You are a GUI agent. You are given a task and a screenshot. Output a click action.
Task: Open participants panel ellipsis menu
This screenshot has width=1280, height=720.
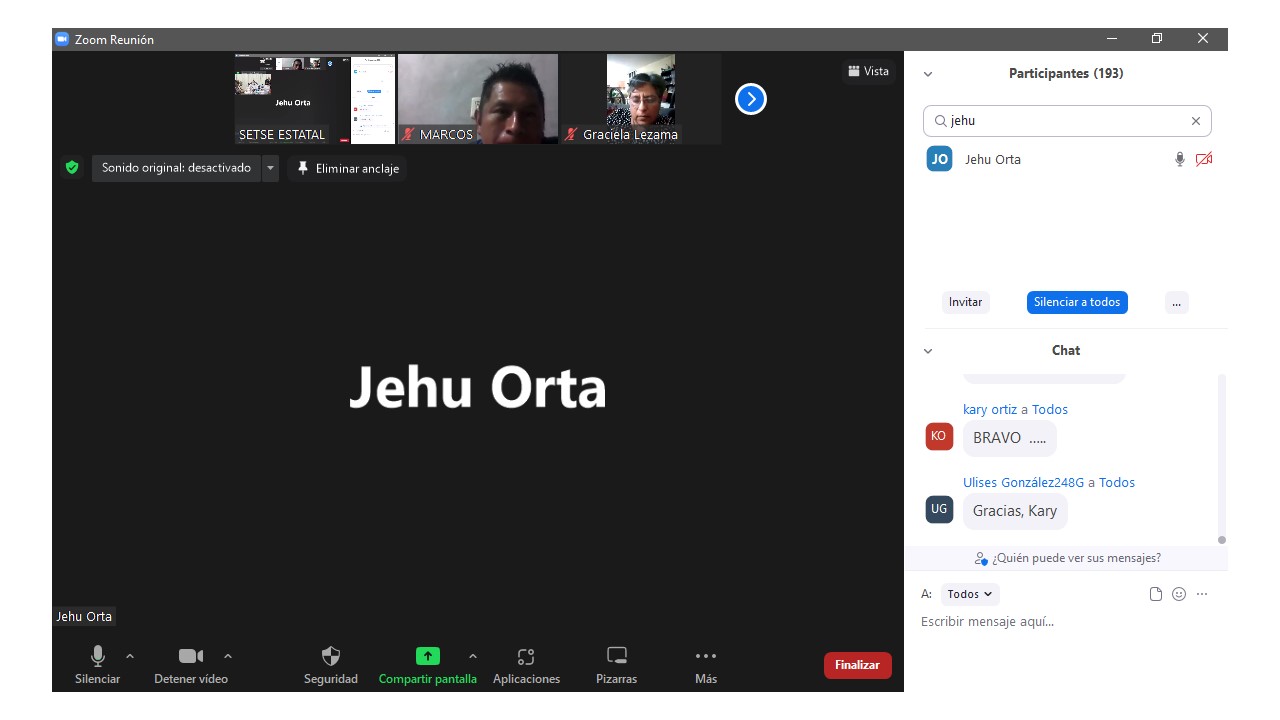point(1177,302)
